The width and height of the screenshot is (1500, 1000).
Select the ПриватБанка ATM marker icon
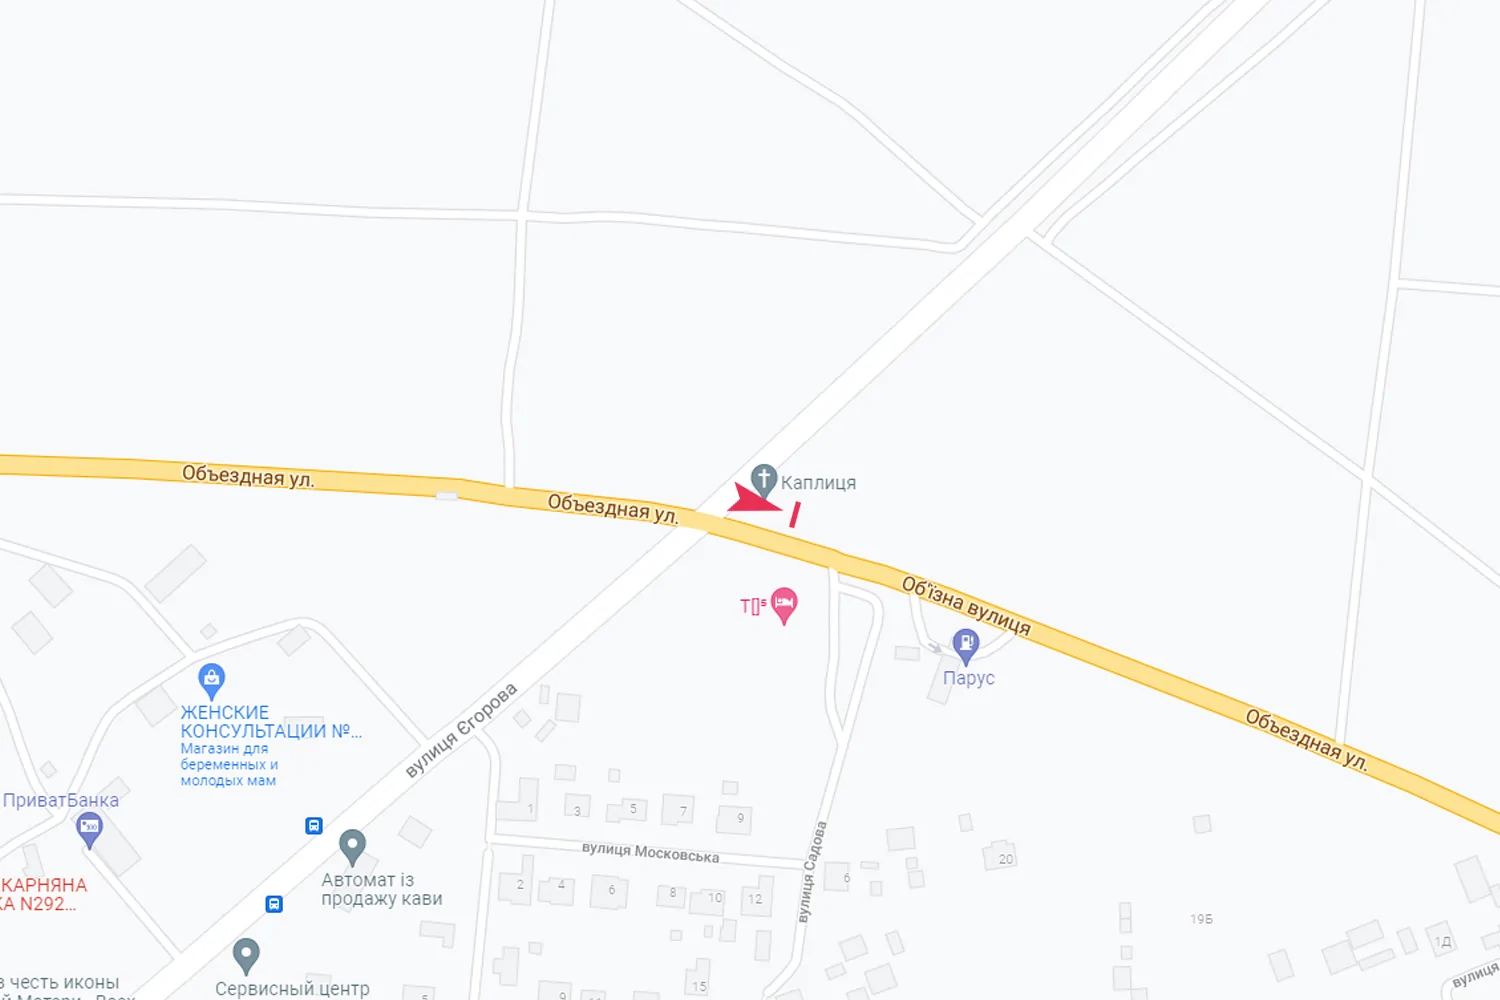tap(90, 829)
